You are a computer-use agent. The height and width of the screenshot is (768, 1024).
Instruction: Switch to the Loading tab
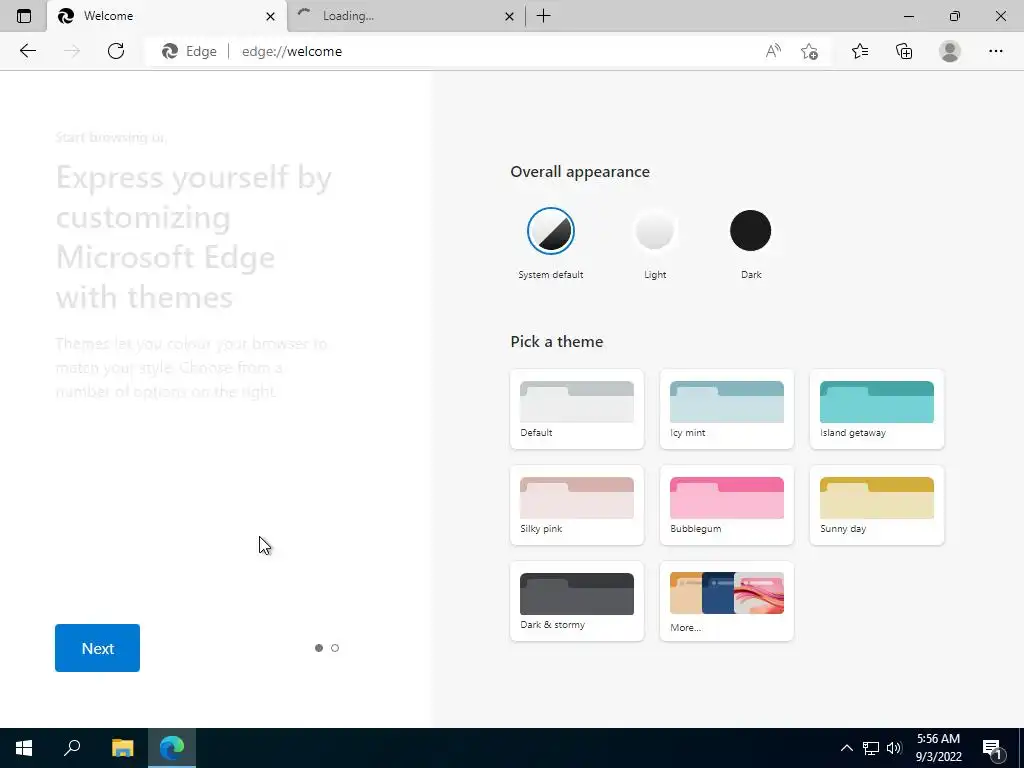coord(406,16)
